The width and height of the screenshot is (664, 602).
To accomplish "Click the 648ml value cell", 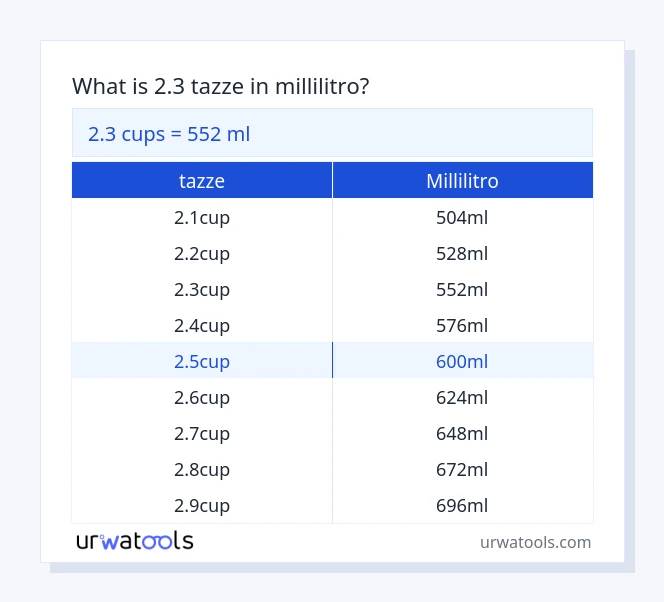I will coord(462,433).
